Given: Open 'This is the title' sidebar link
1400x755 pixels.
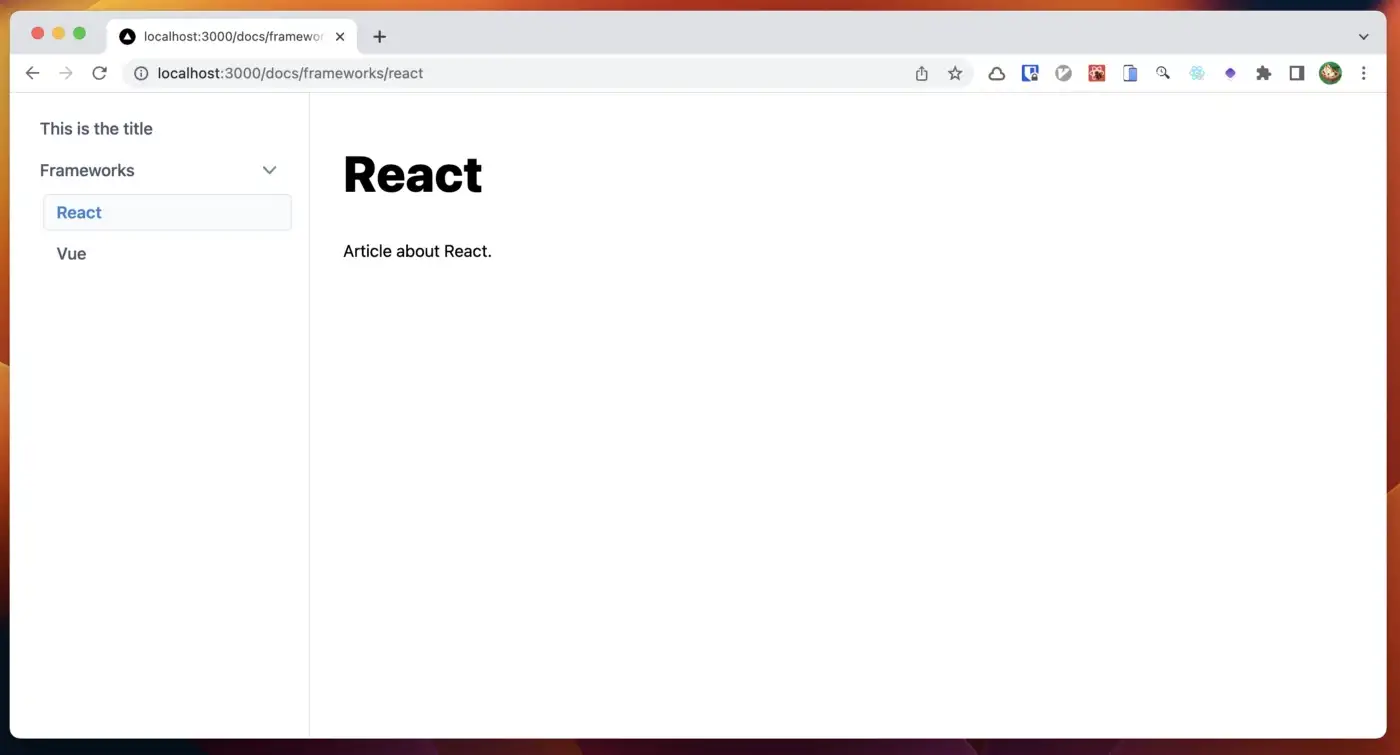Looking at the screenshot, I should 96,129.
